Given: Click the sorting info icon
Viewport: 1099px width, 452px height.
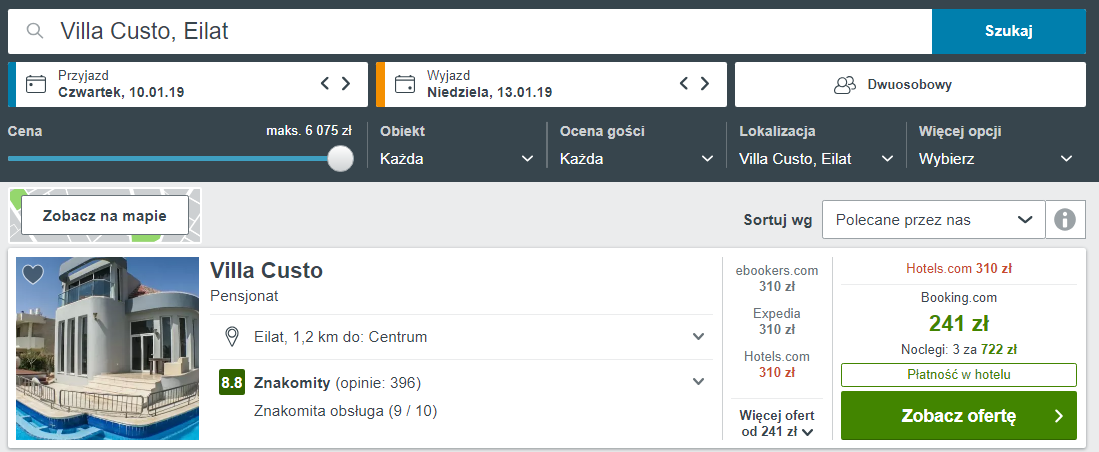Looking at the screenshot, I should click(1065, 220).
